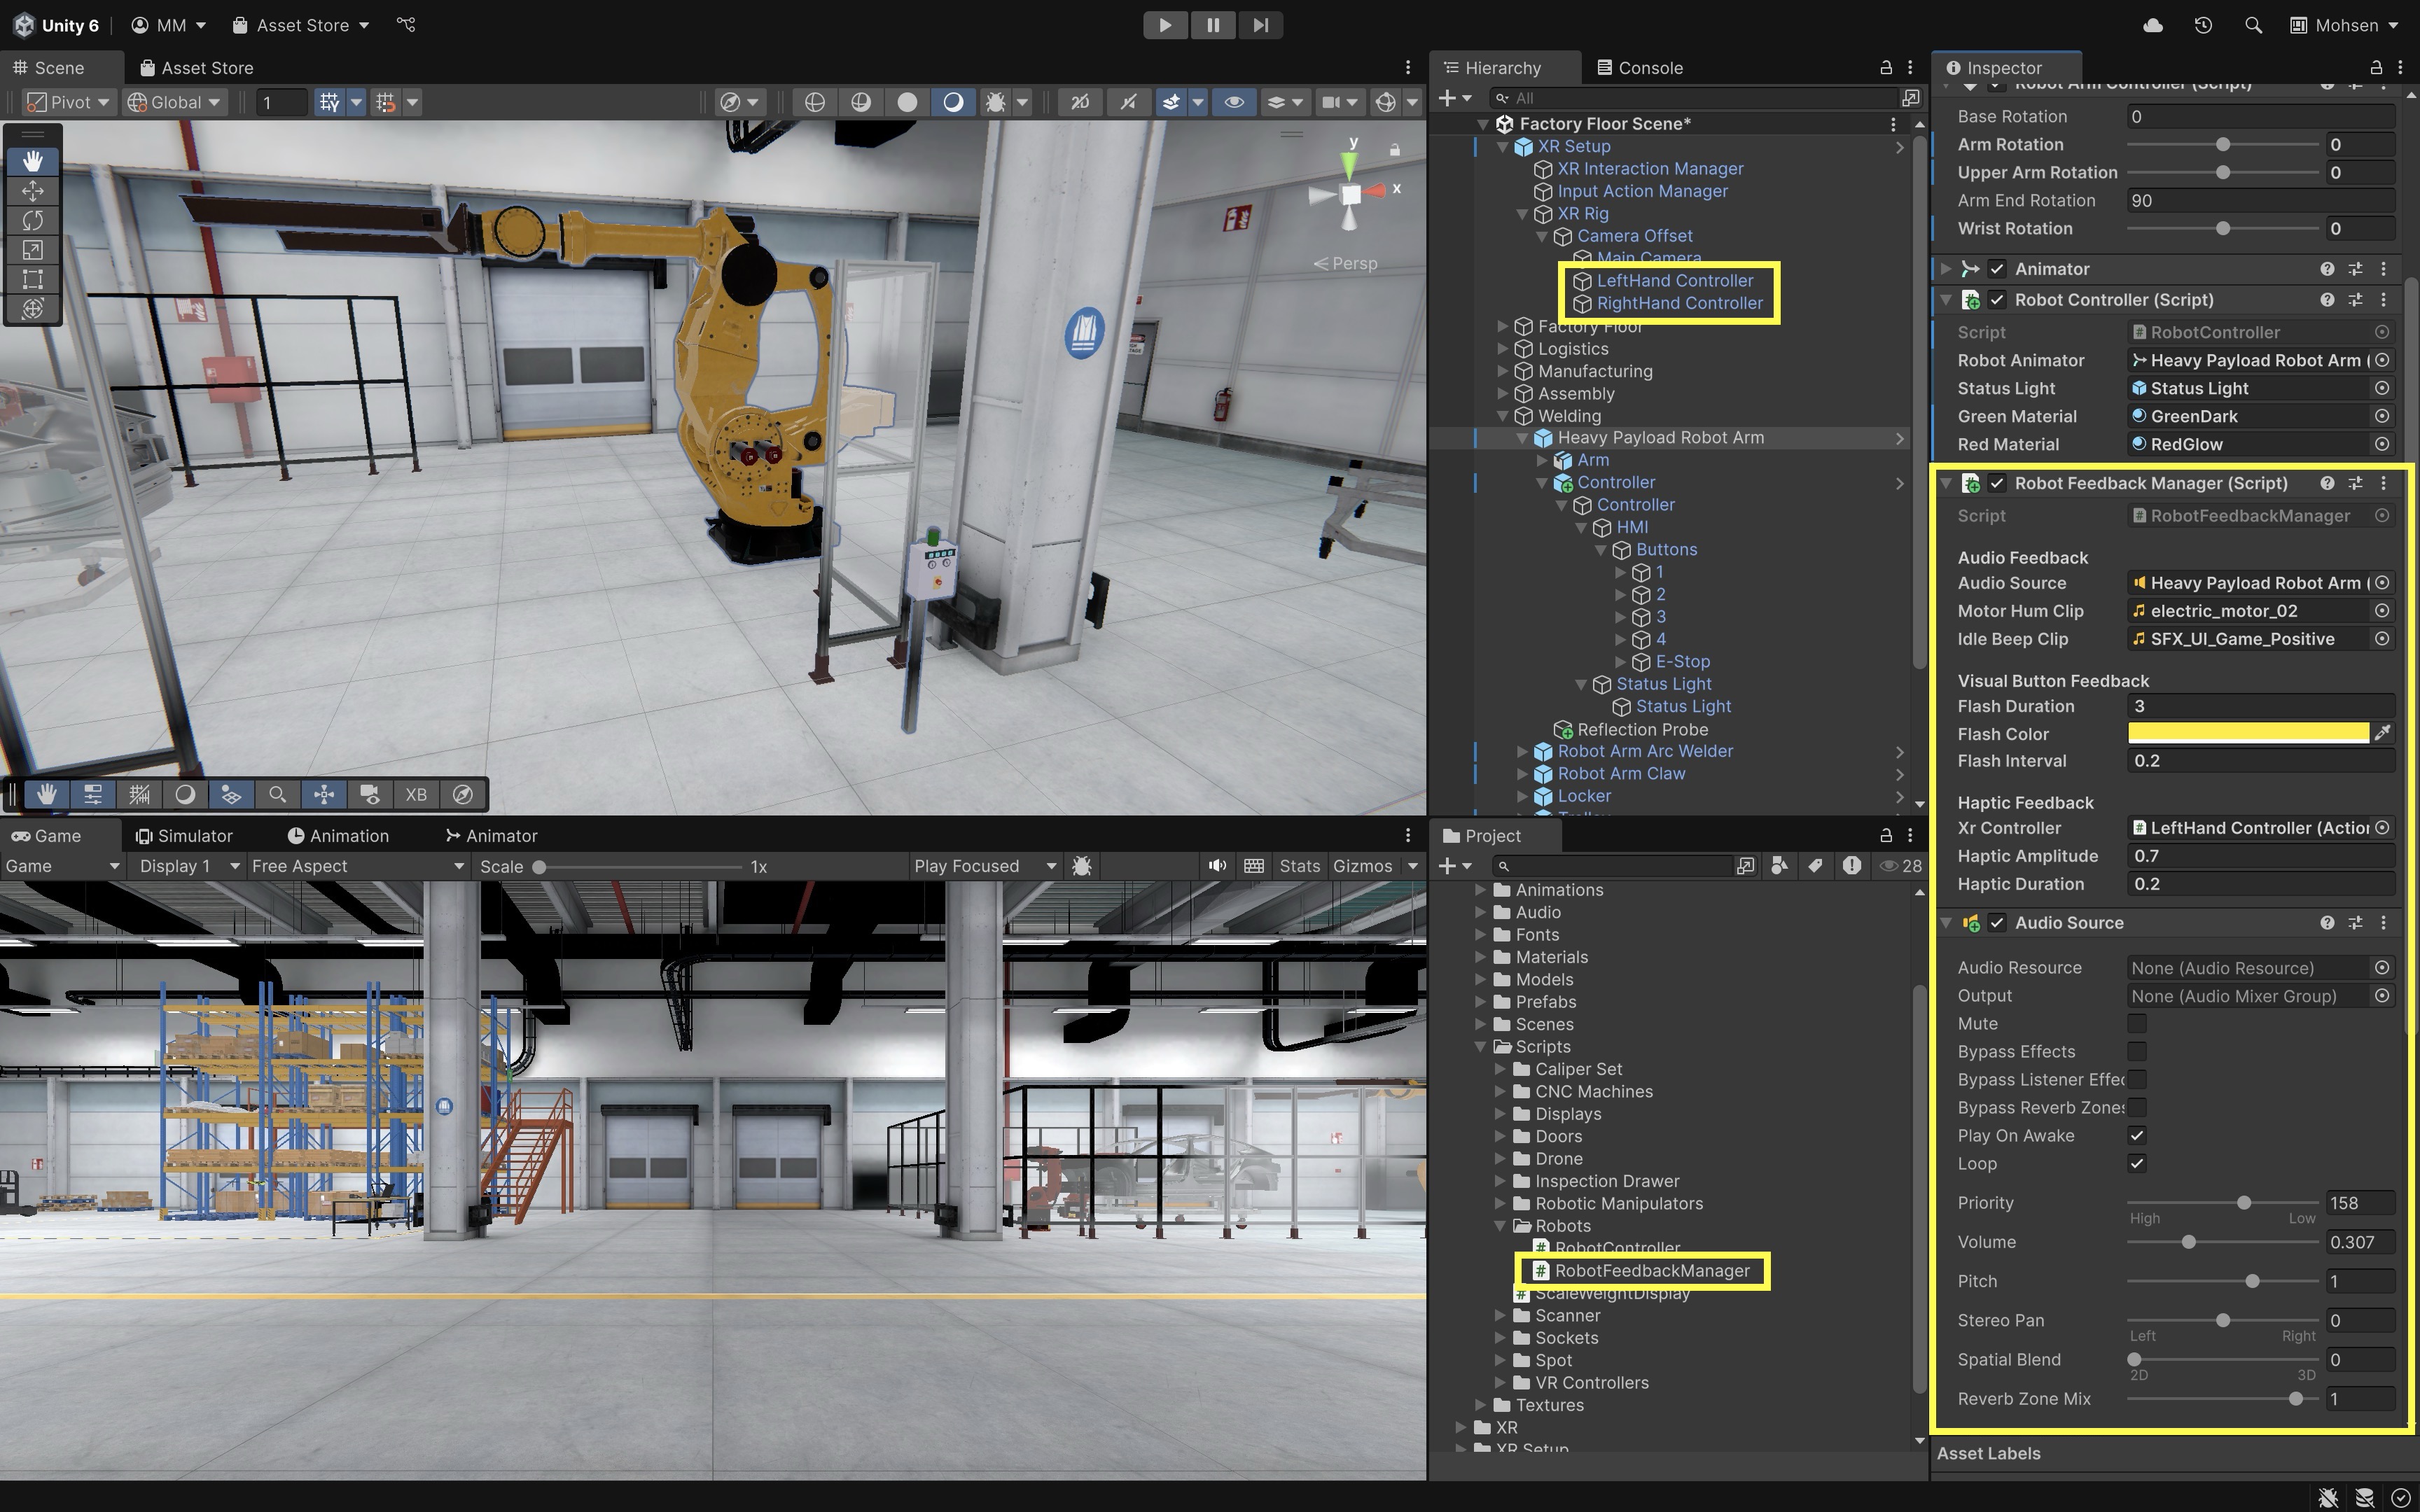The image size is (2420, 1512).
Task: Select the Move tool in Scene view
Action: (32, 191)
